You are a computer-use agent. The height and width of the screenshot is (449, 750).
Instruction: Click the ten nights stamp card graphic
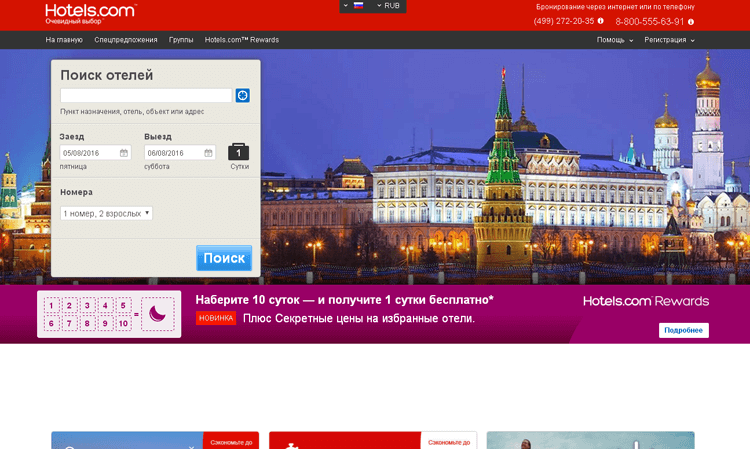click(109, 314)
